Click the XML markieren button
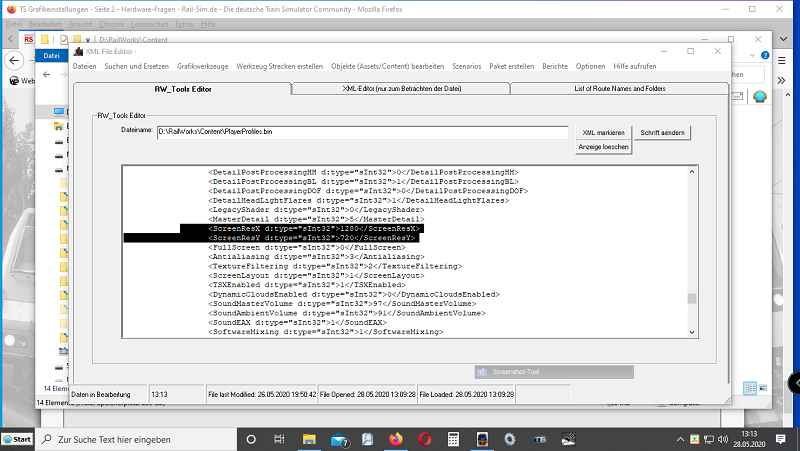 tap(604, 133)
